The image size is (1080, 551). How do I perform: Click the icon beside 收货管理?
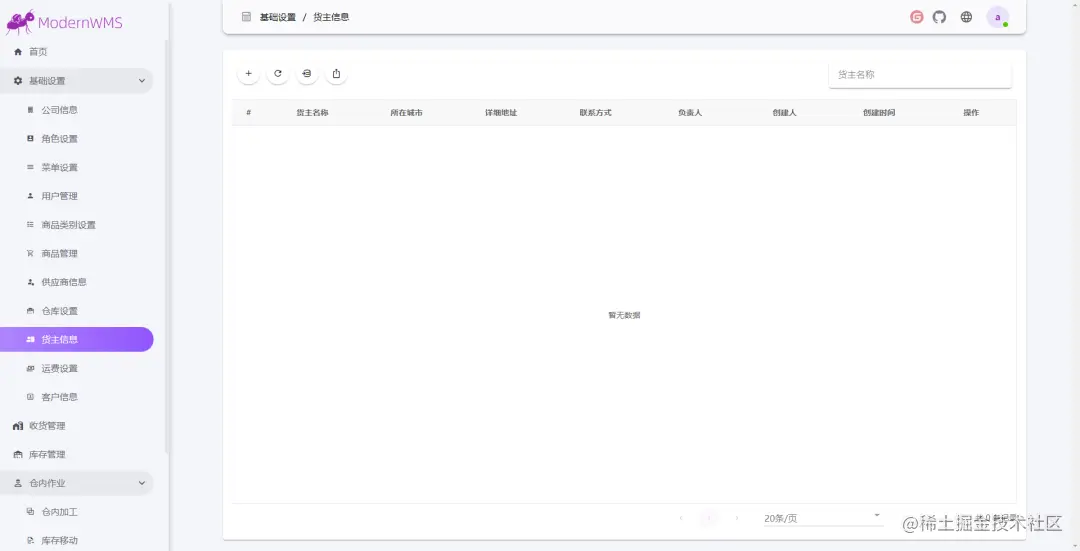pos(18,426)
